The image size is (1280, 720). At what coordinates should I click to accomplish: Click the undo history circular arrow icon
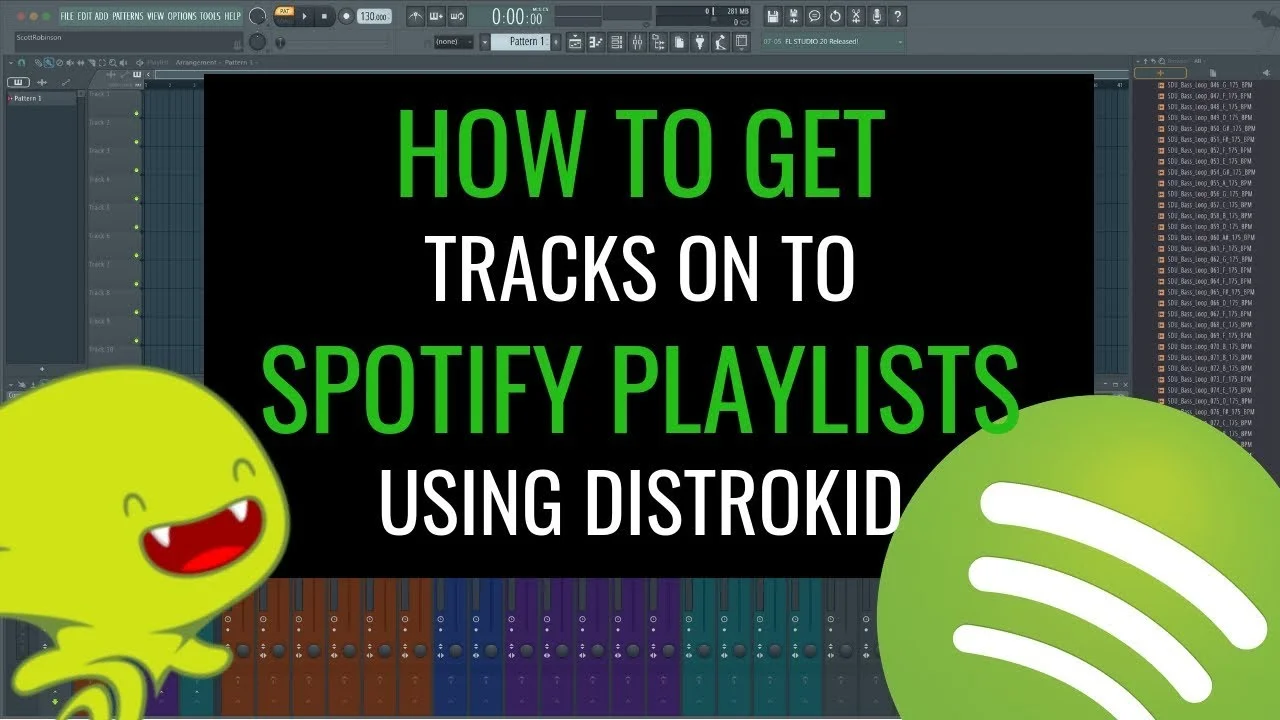(x=835, y=17)
